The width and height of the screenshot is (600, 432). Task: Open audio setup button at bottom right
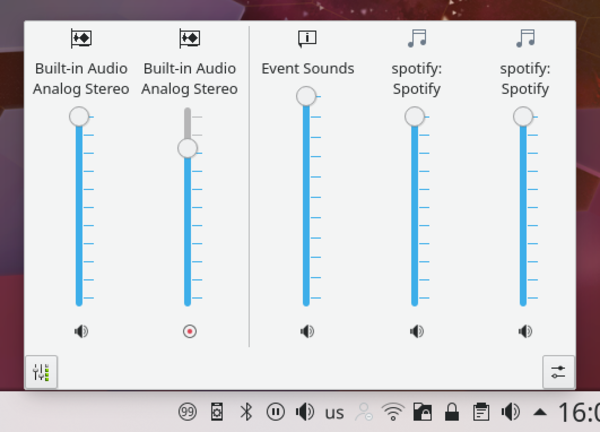[558, 372]
